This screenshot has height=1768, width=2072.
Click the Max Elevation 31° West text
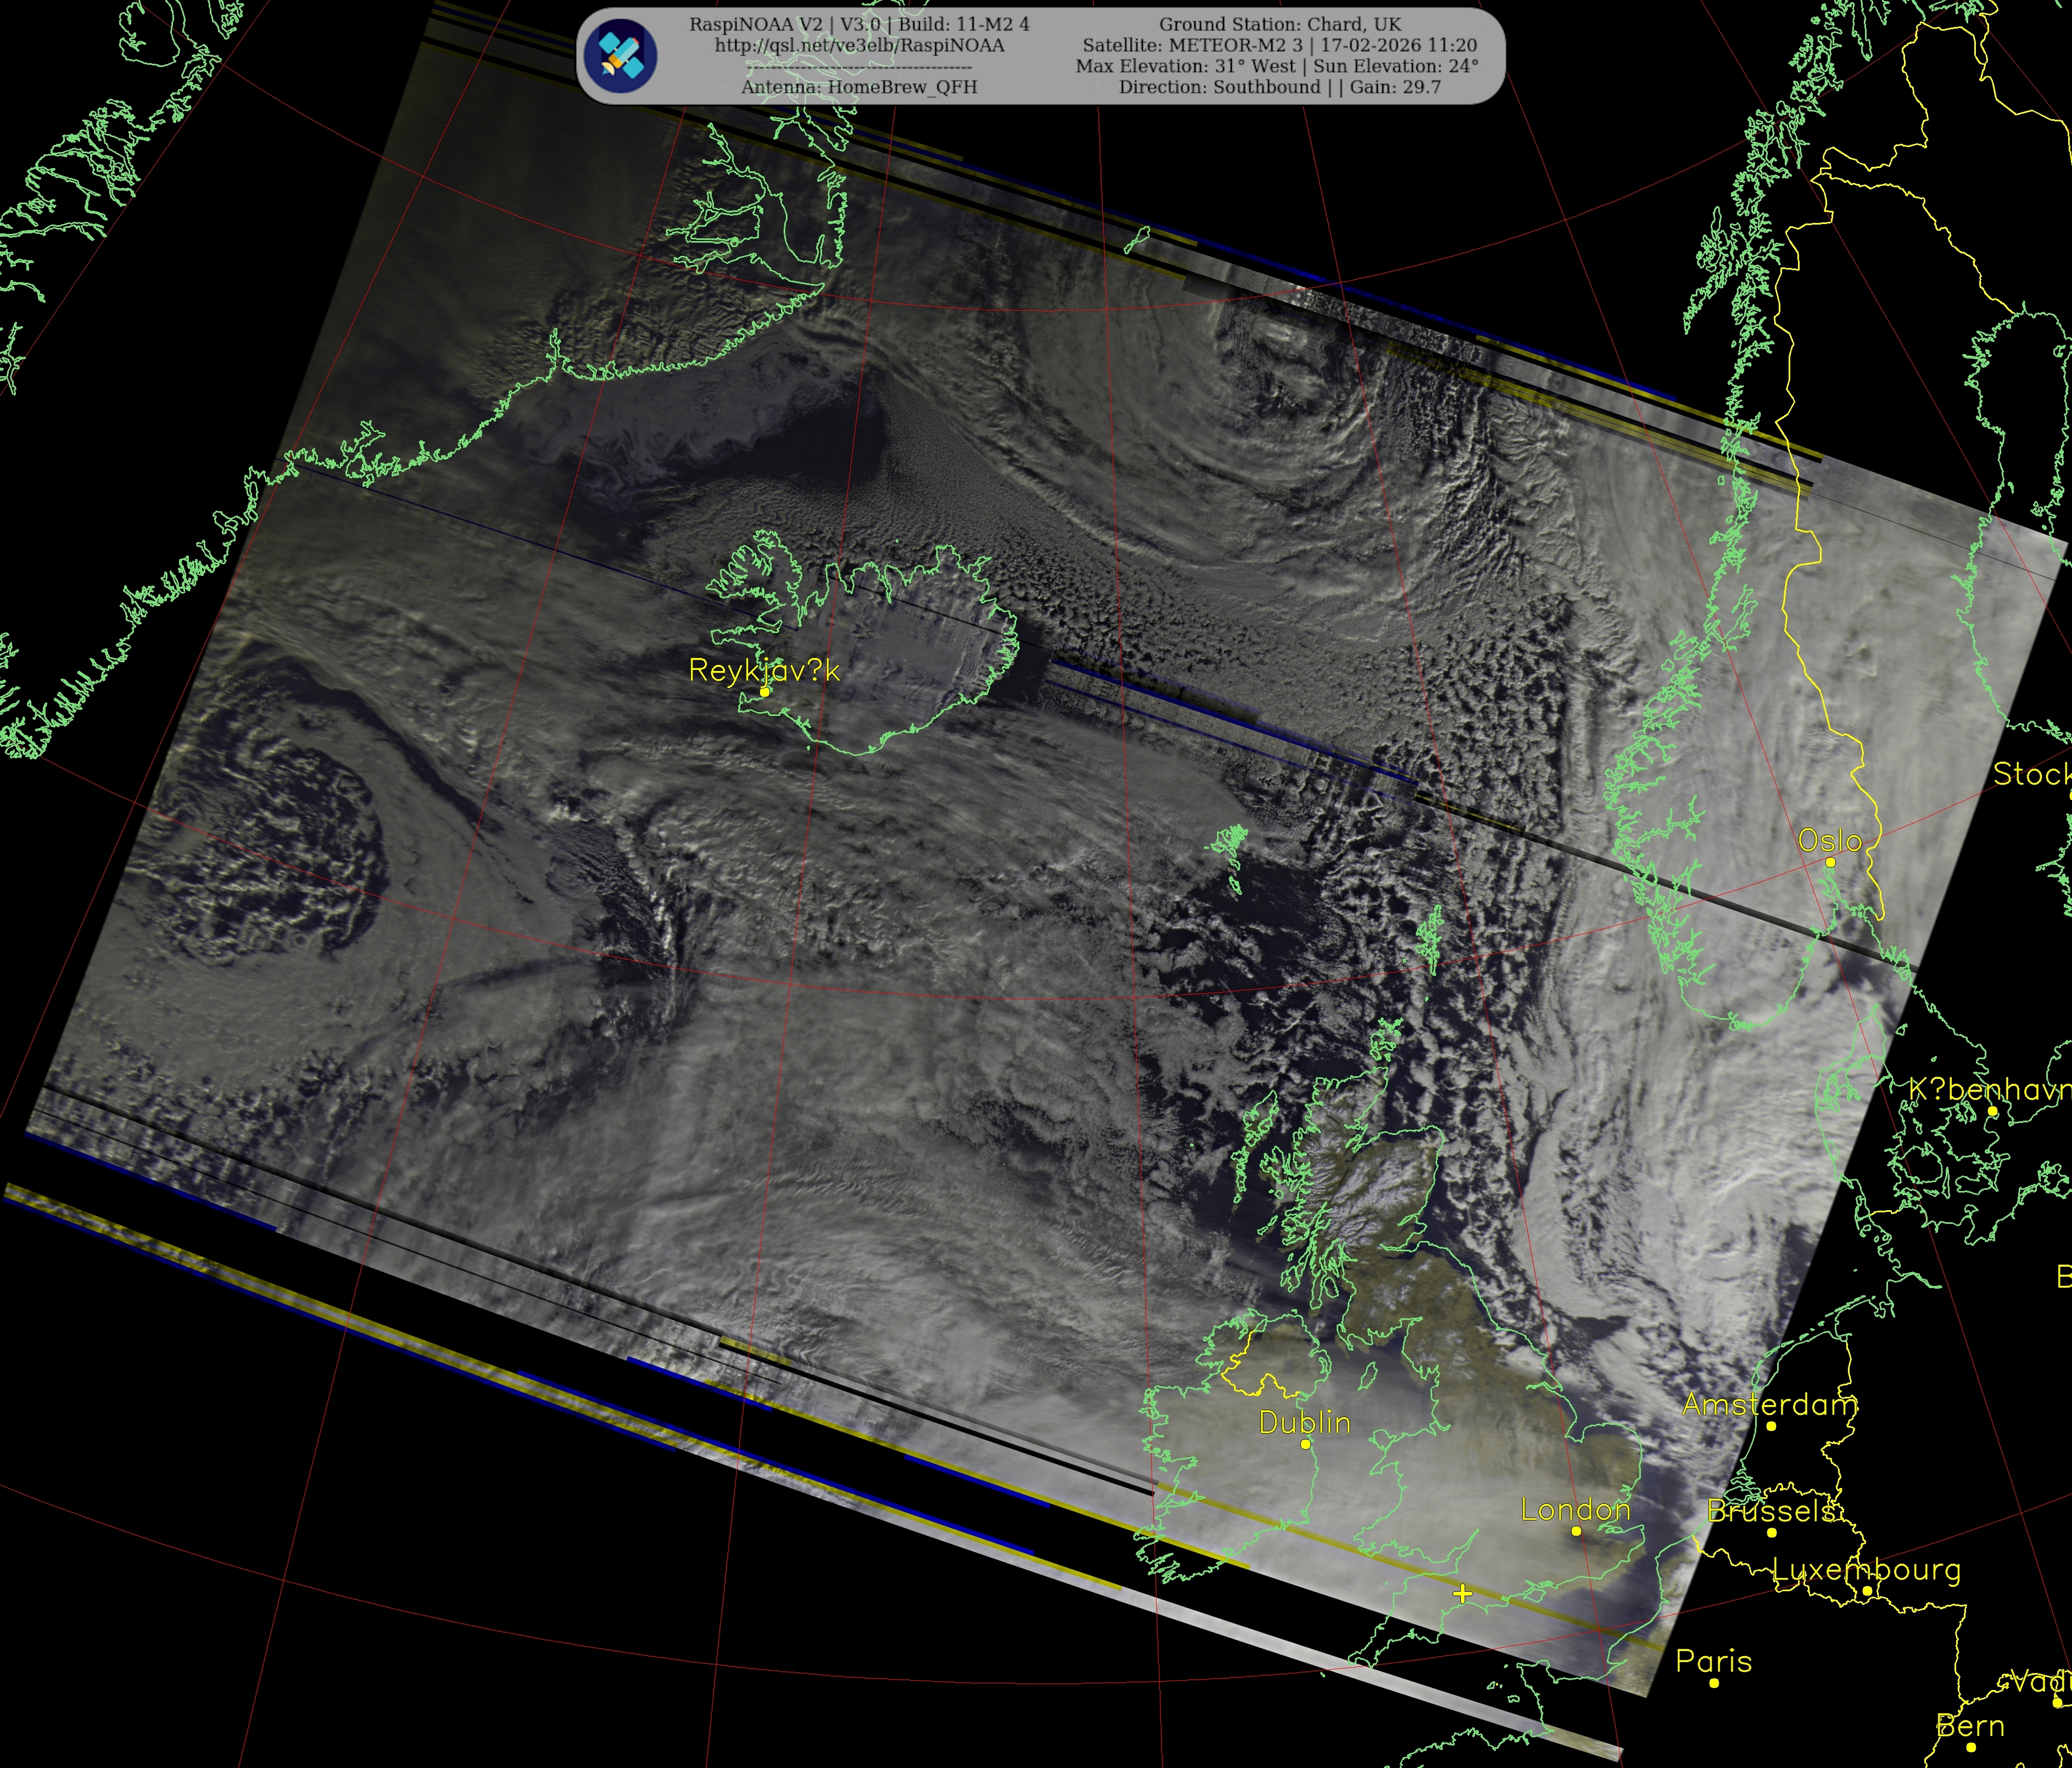pyautogui.click(x=1187, y=66)
